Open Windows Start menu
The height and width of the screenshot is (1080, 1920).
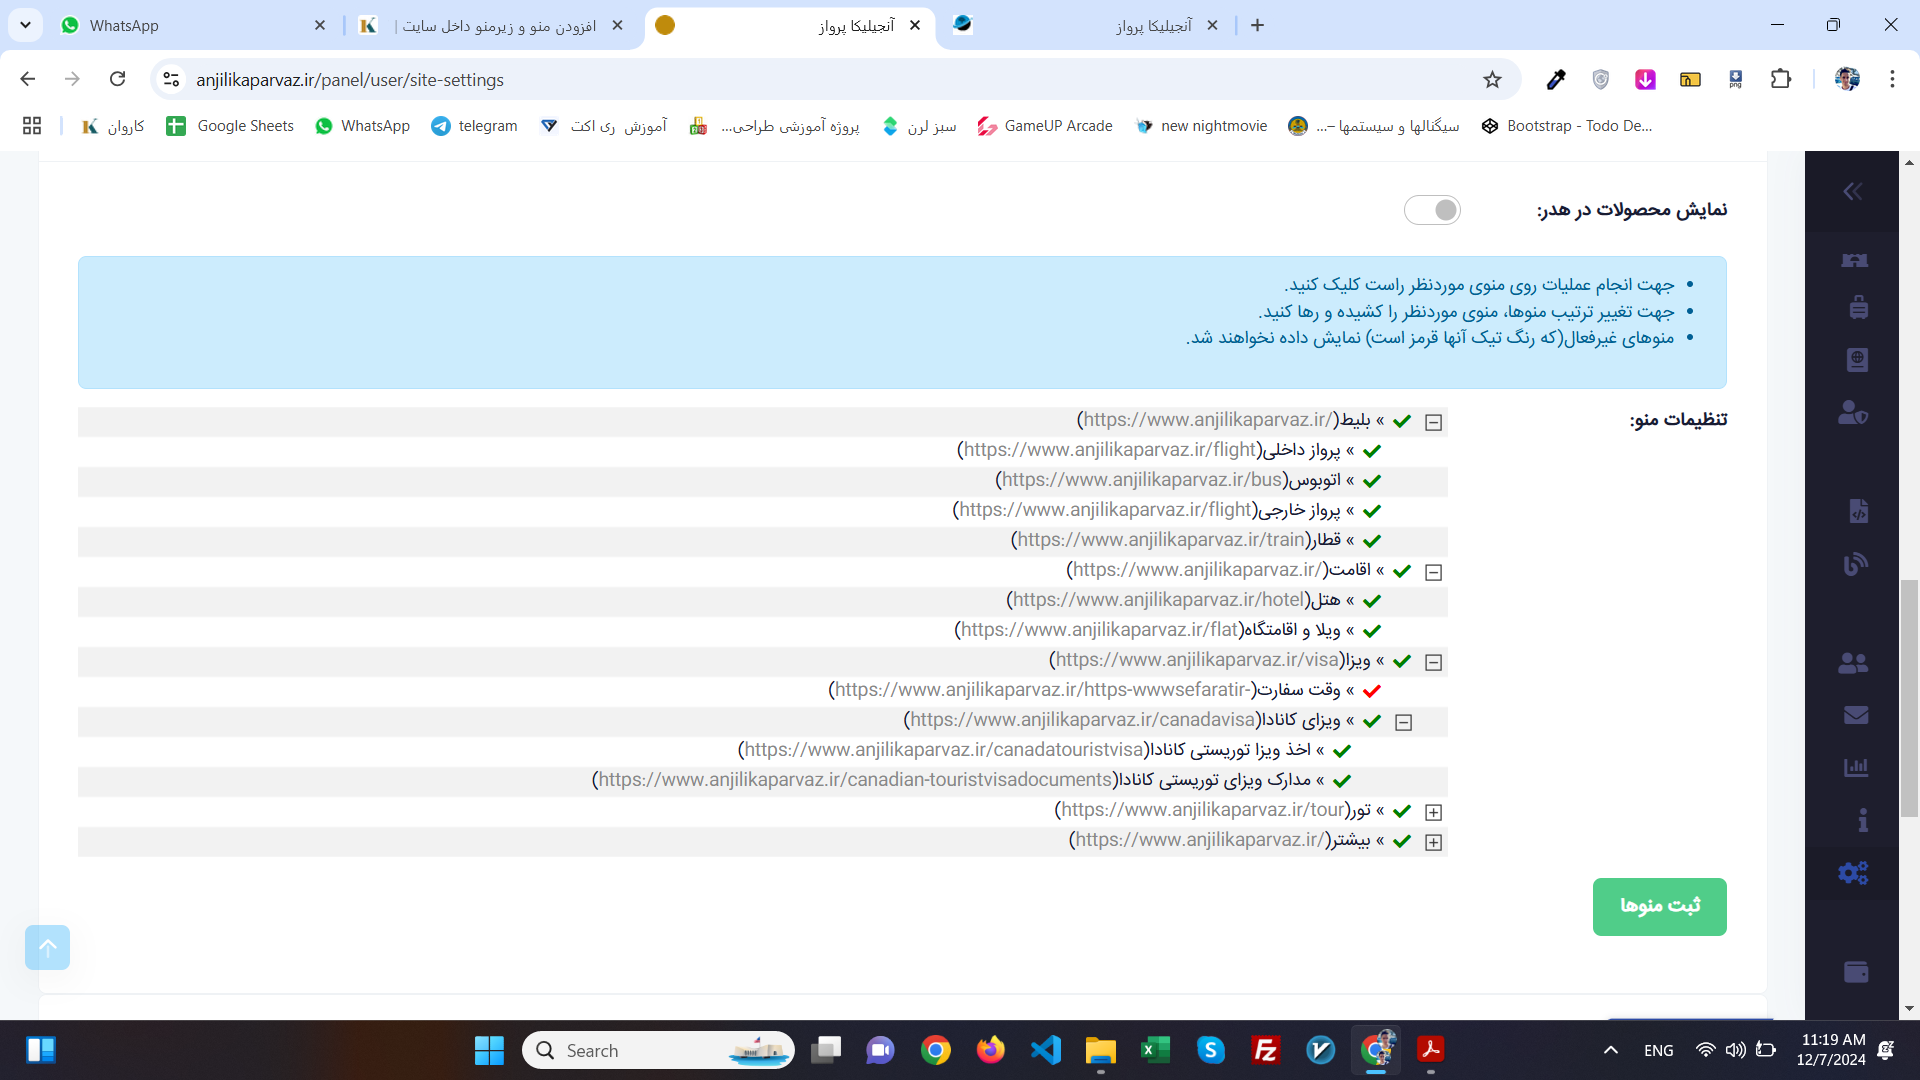[x=489, y=1050]
